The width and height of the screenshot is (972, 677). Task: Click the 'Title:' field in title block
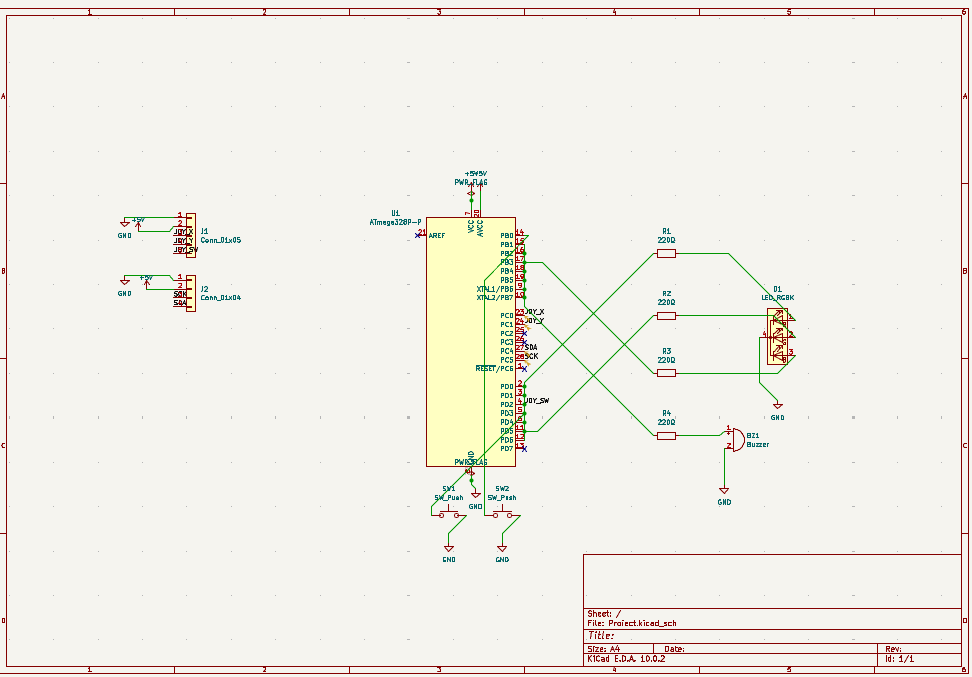(x=601, y=635)
